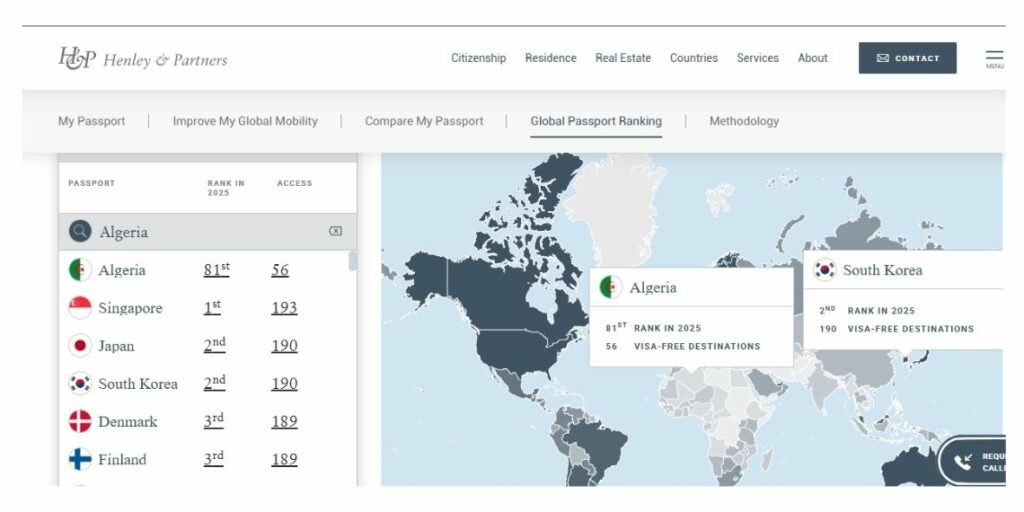Open the hamburger MENU icon
1024x512 pixels.
995,58
